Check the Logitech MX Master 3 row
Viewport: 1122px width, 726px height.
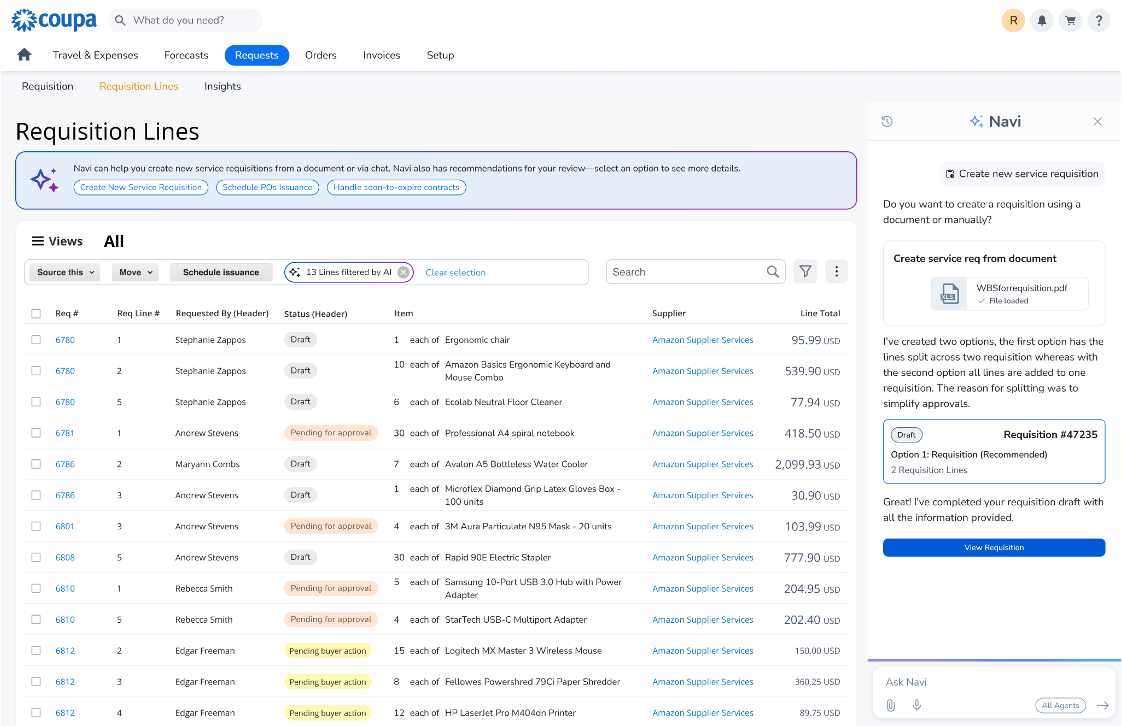click(36, 651)
